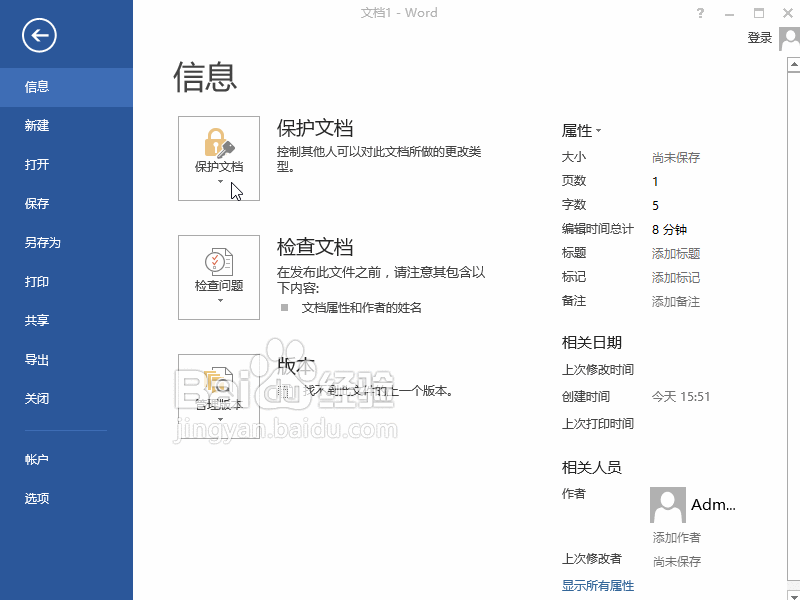Open the Manage Versions icon button

pos(219,396)
